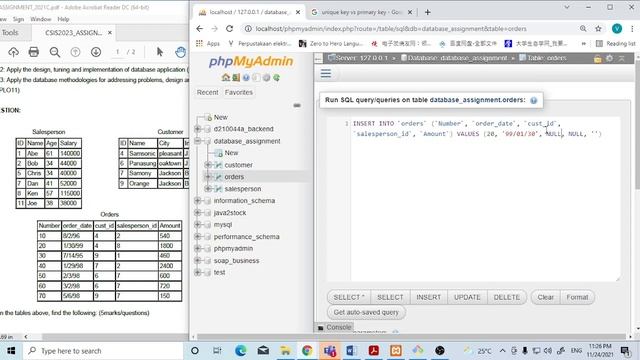The width and height of the screenshot is (640, 360).
Task: Reload the browser page
Action: [229, 29]
